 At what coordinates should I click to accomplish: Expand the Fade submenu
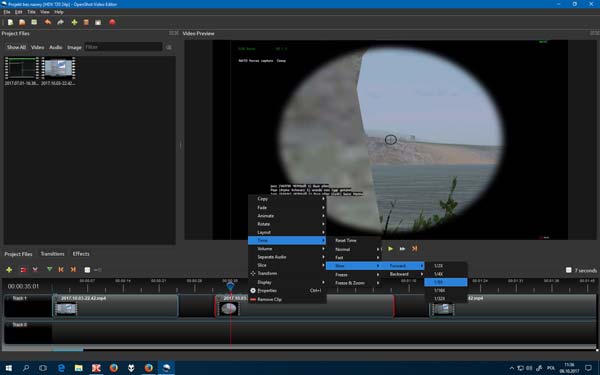(287, 207)
